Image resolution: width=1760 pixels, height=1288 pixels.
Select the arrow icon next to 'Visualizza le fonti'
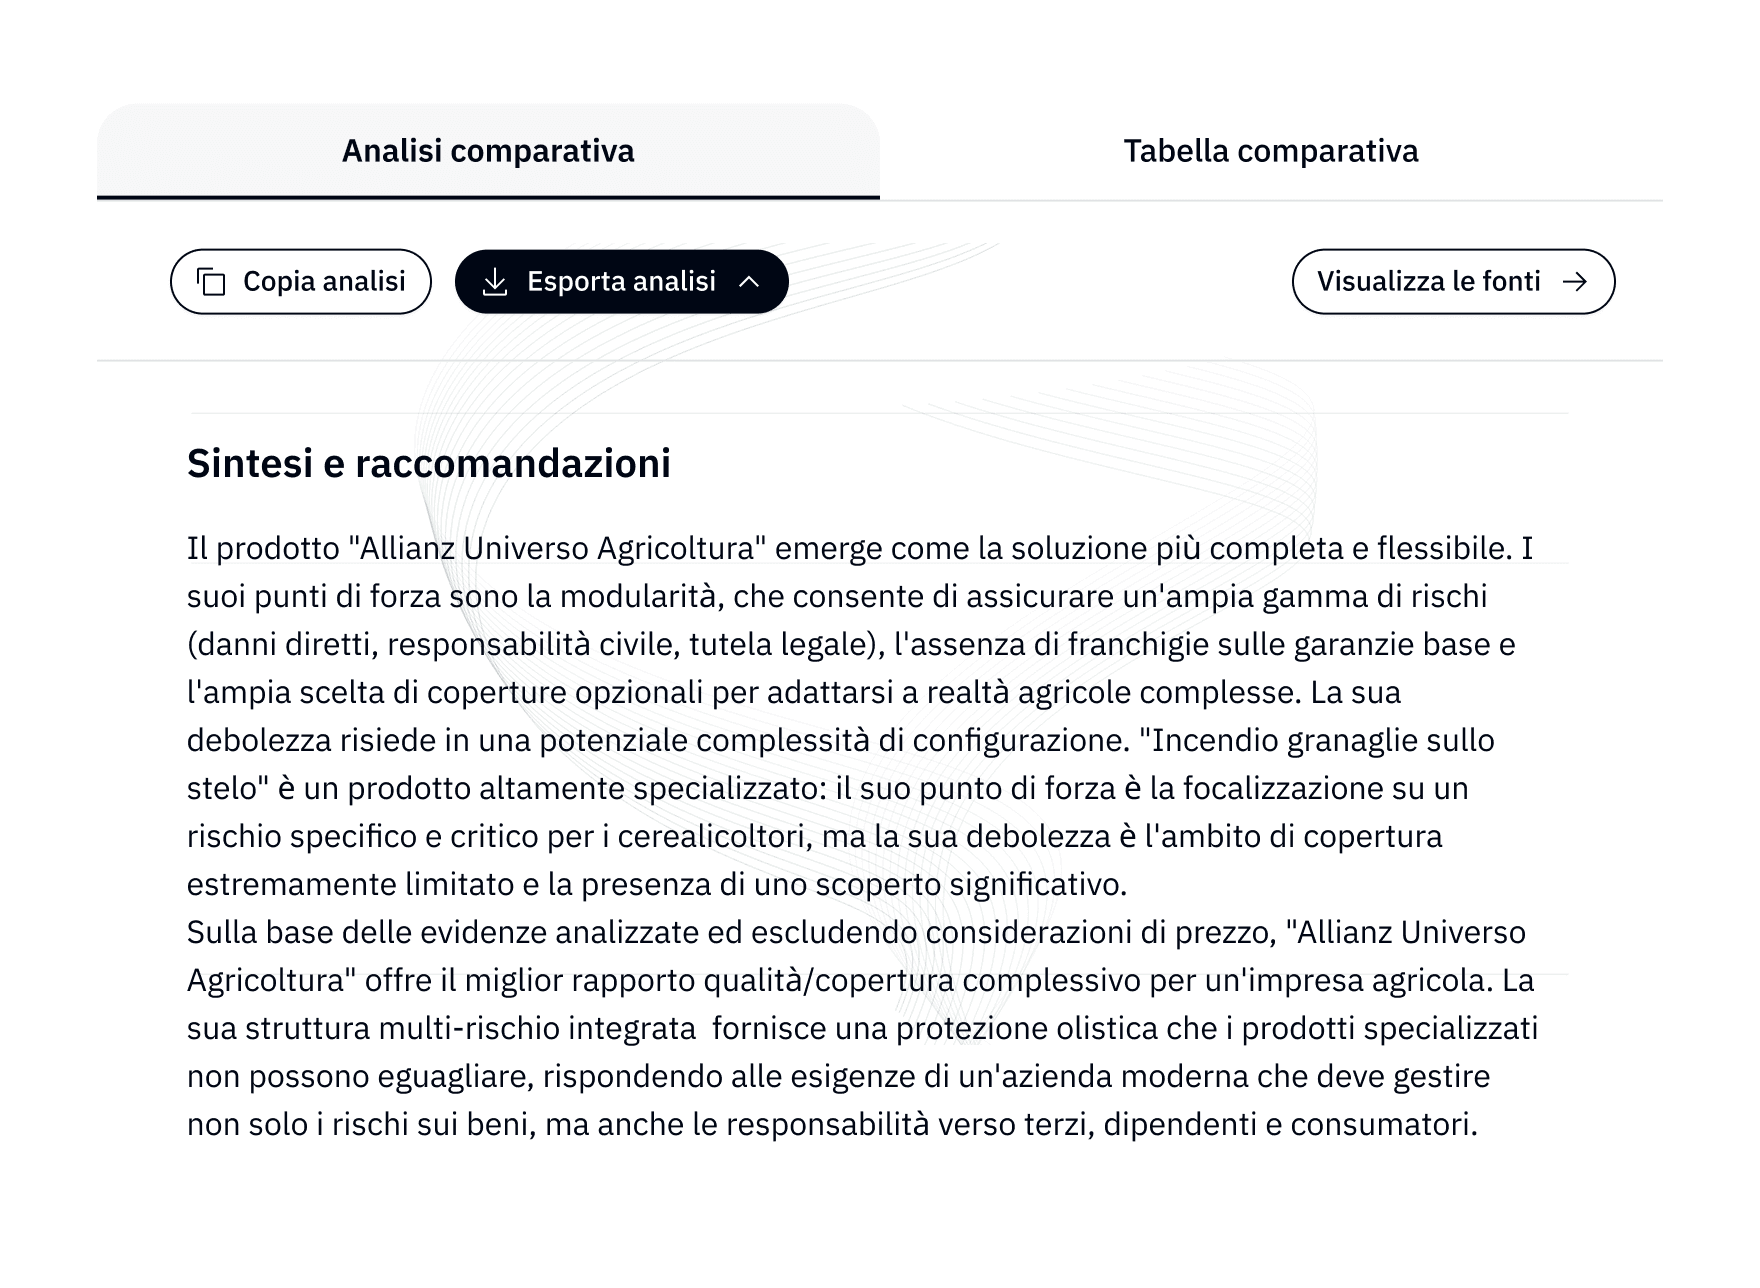(1578, 282)
